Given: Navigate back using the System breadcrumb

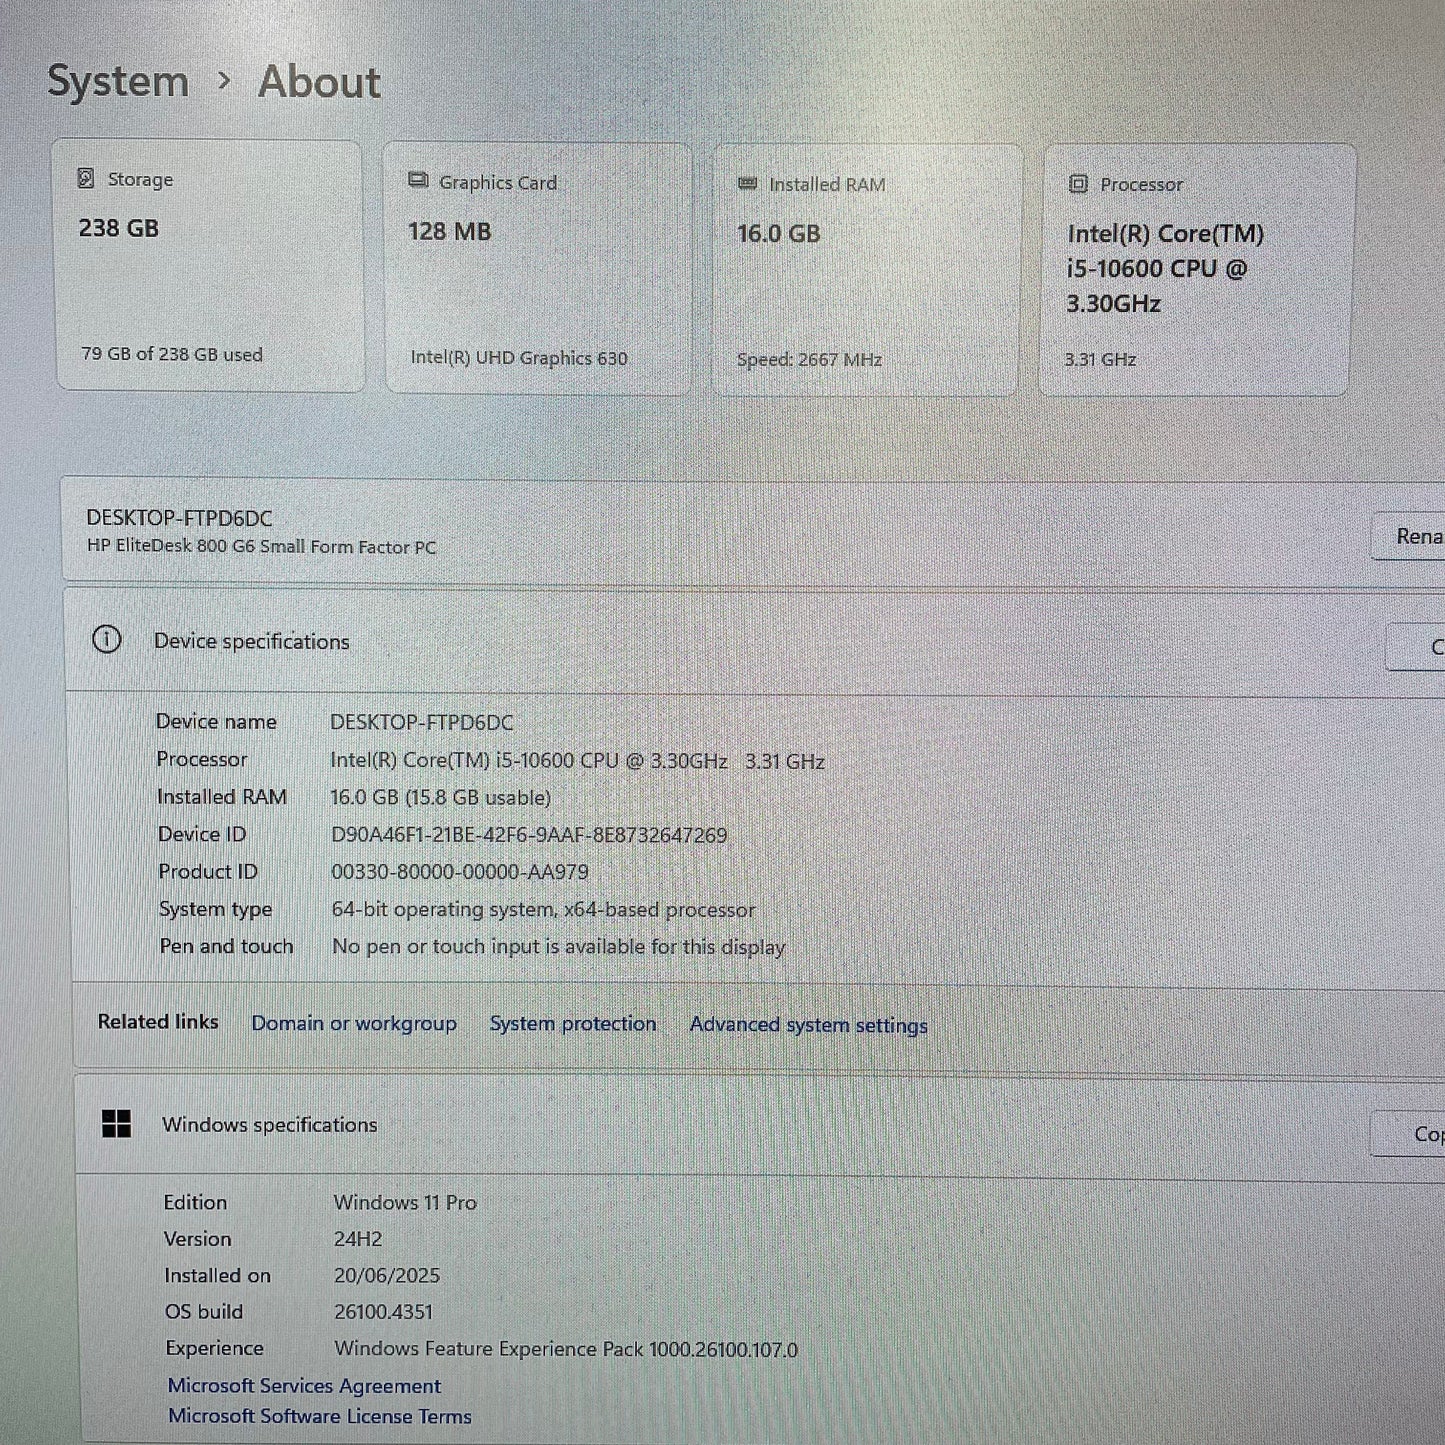Looking at the screenshot, I should click(118, 81).
